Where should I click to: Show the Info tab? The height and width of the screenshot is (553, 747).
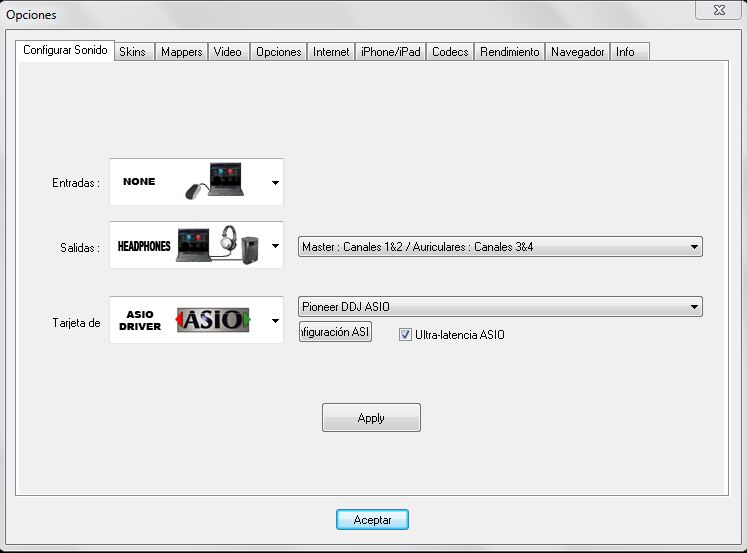629,52
